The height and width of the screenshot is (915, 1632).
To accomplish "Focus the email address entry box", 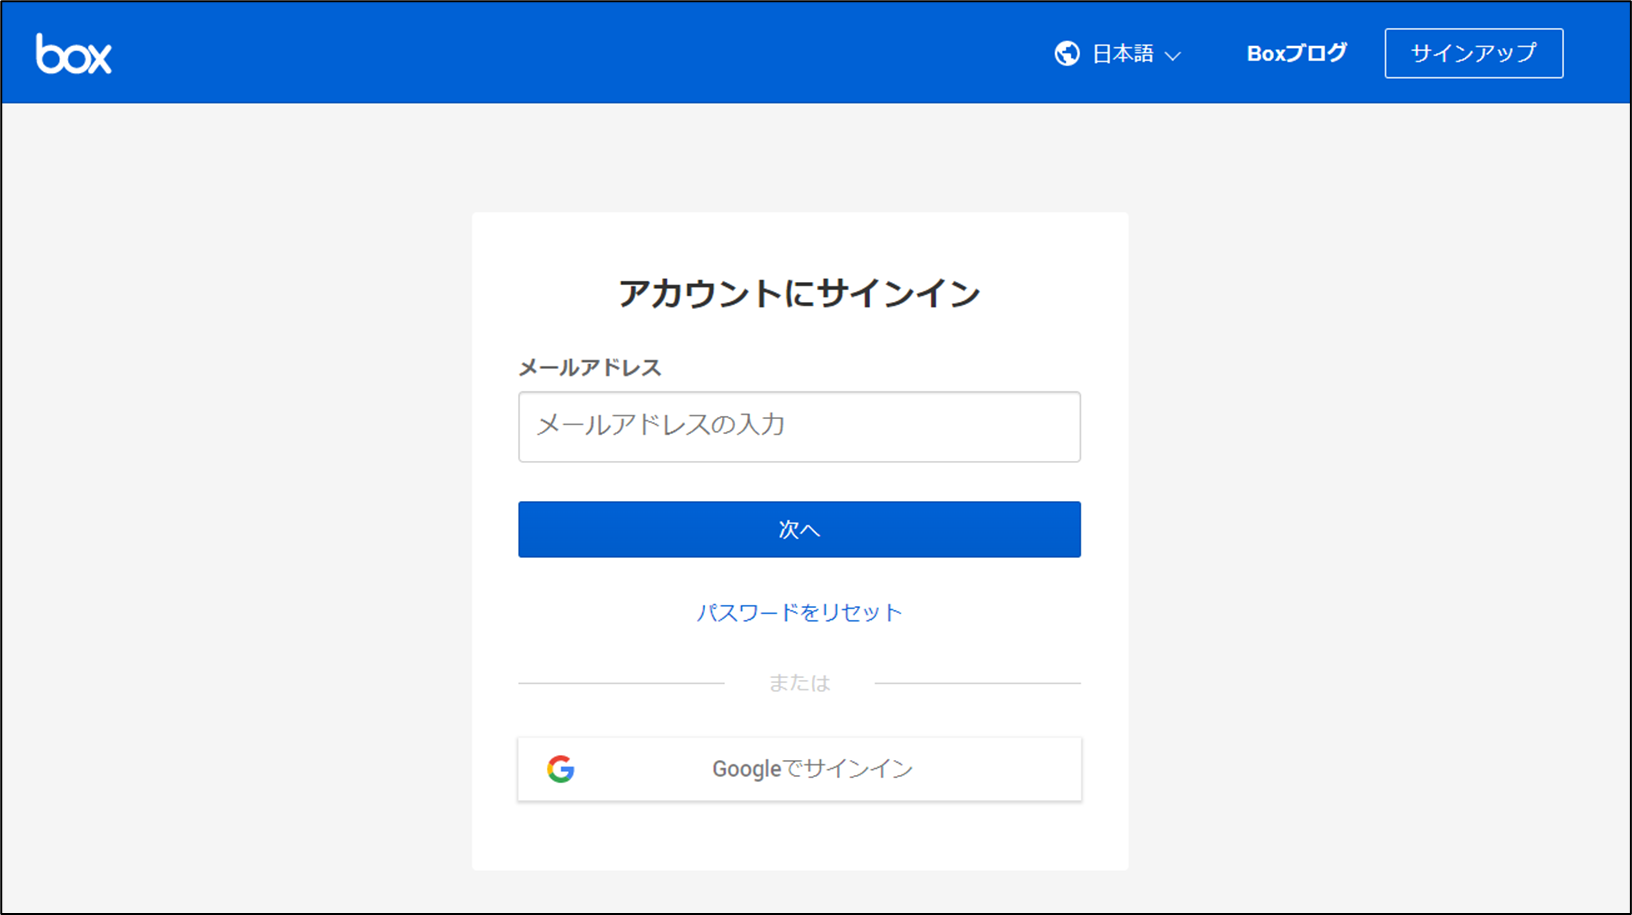I will pyautogui.click(x=799, y=427).
